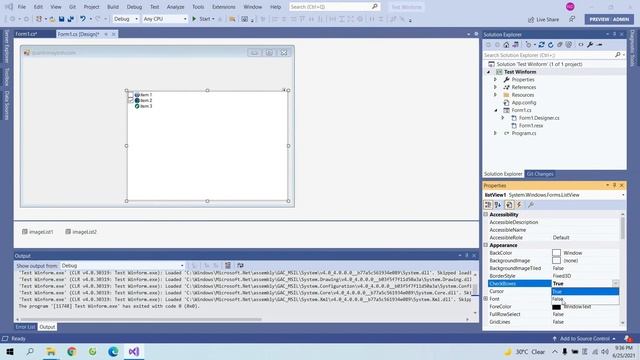
Task: Click the Alphabetical sort icon in Properties panel
Action: (498, 205)
